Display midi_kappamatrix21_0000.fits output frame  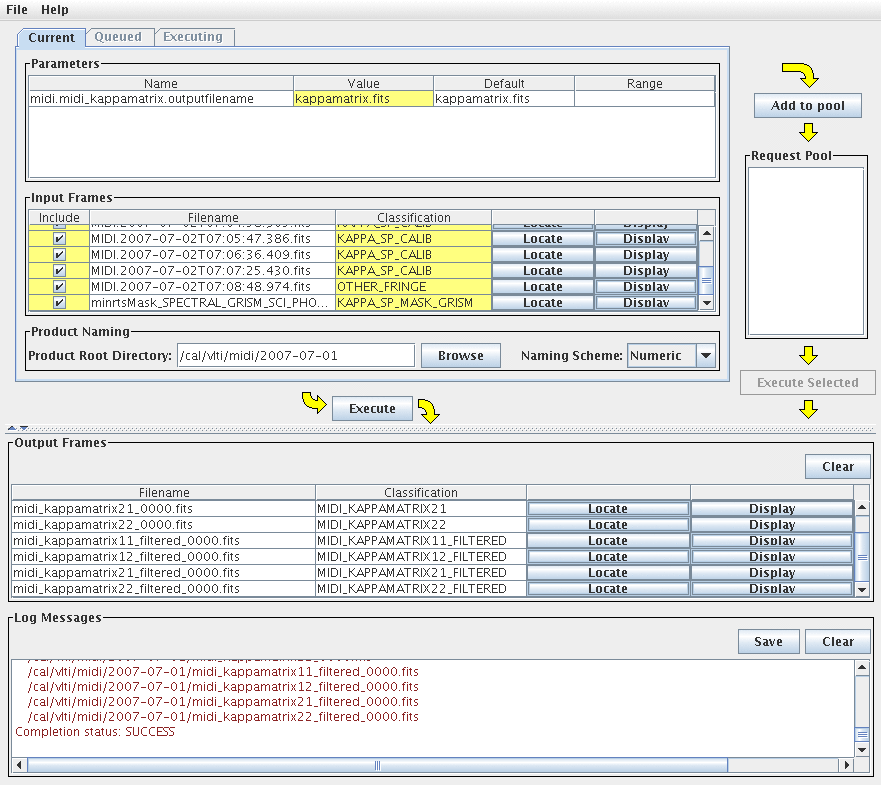pyautogui.click(x=771, y=509)
